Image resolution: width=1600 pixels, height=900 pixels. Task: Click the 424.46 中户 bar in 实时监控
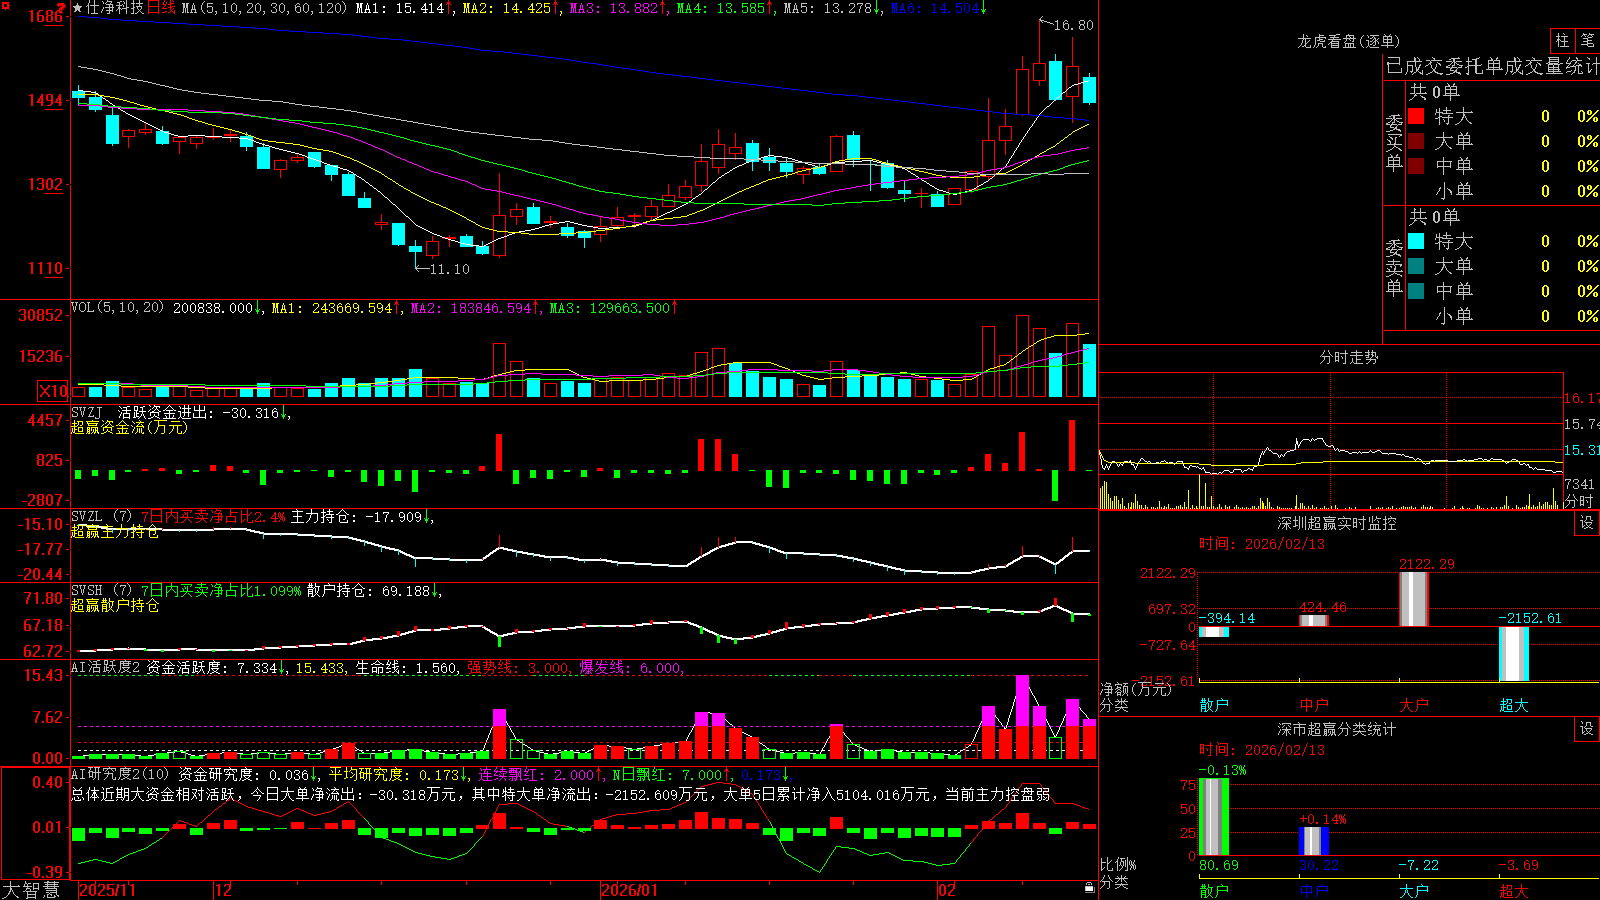point(1314,621)
